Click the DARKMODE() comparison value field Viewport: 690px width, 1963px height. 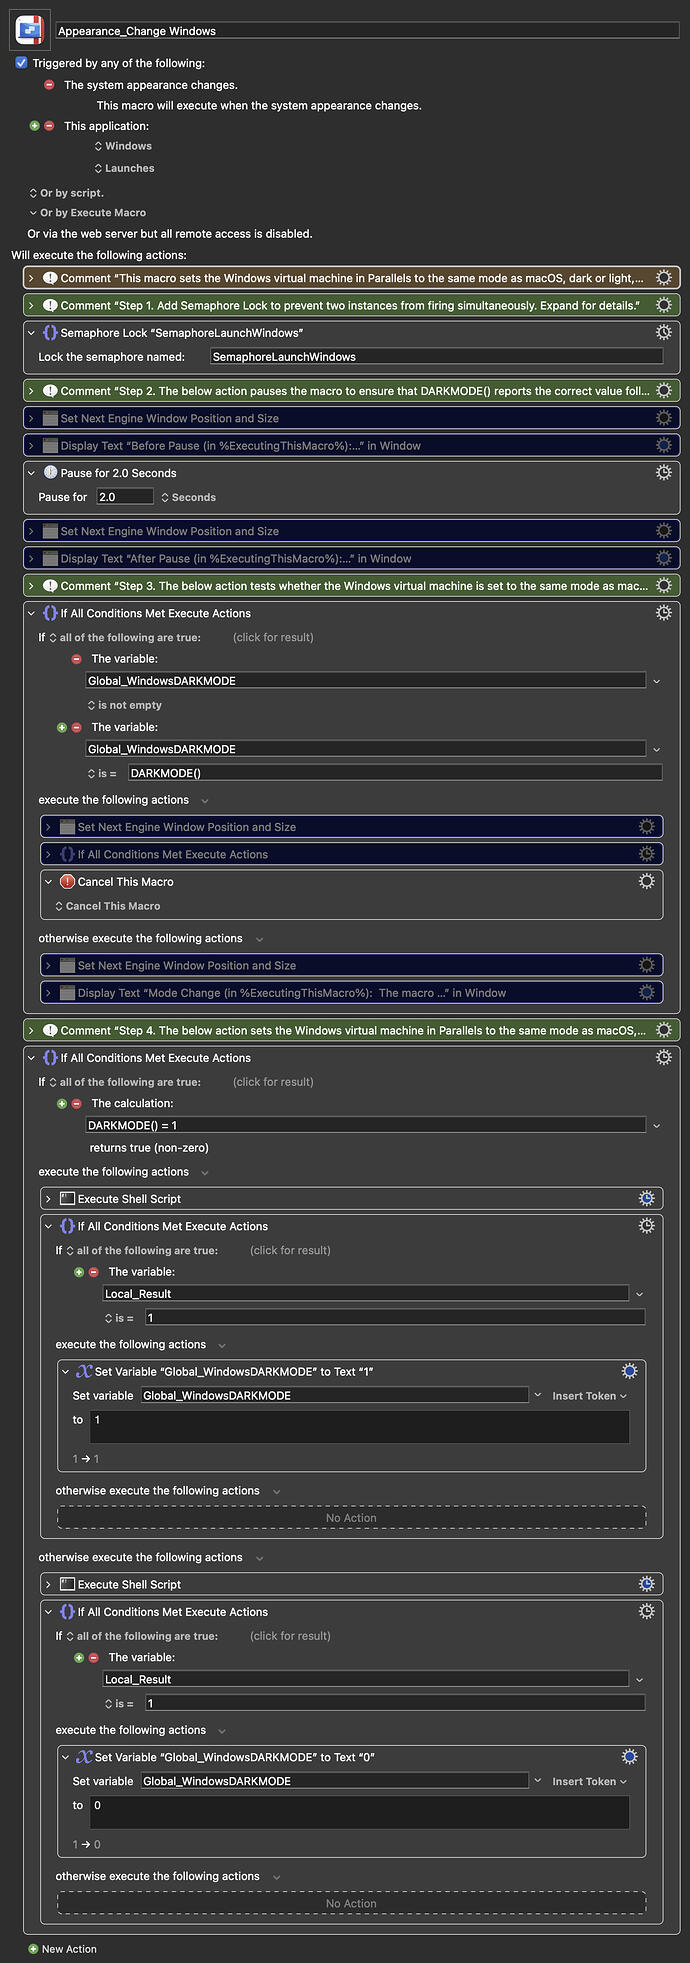394,773
